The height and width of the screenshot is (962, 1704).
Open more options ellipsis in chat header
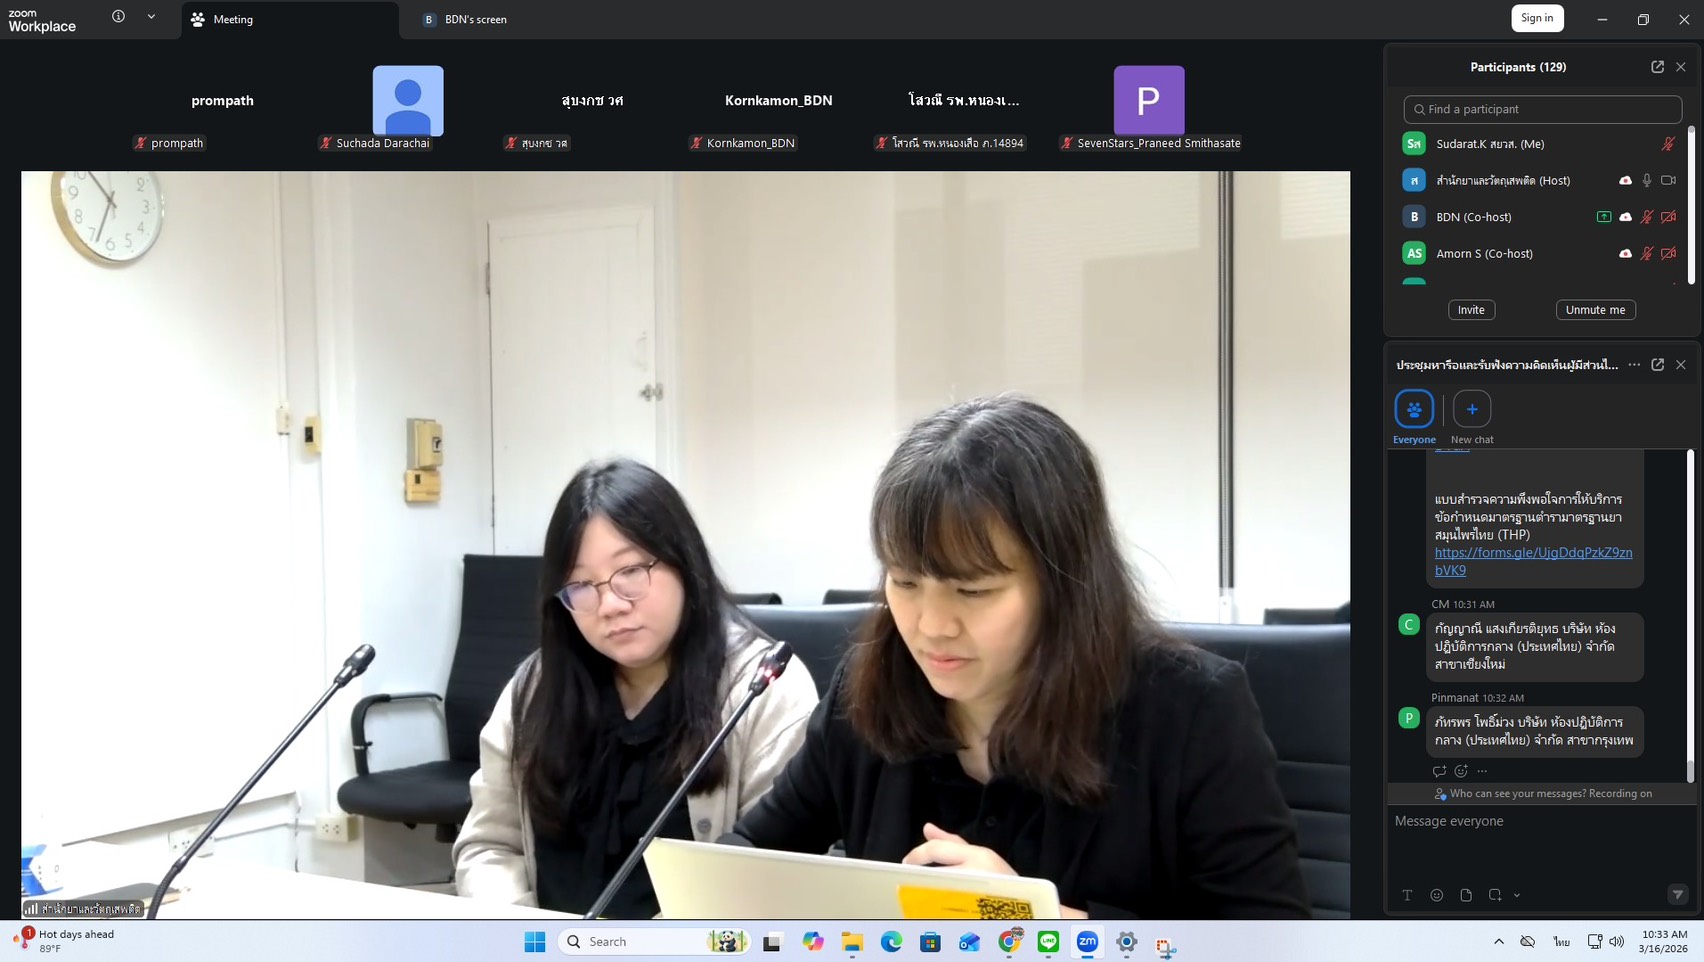pos(1634,365)
